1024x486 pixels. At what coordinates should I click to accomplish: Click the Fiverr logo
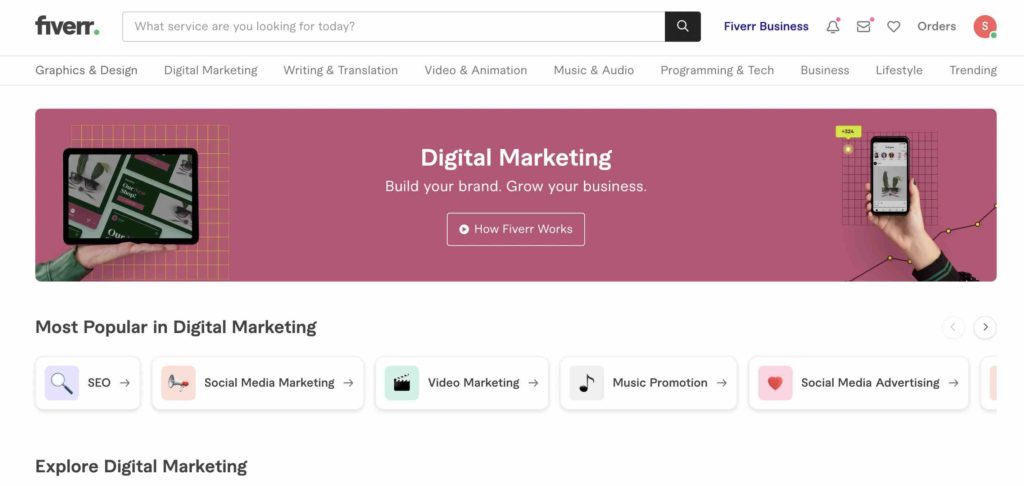[x=67, y=26]
